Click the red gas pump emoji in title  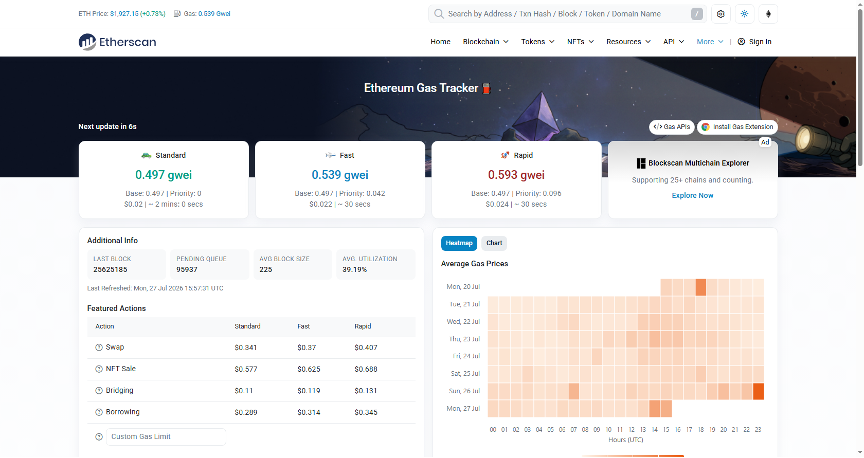point(486,88)
